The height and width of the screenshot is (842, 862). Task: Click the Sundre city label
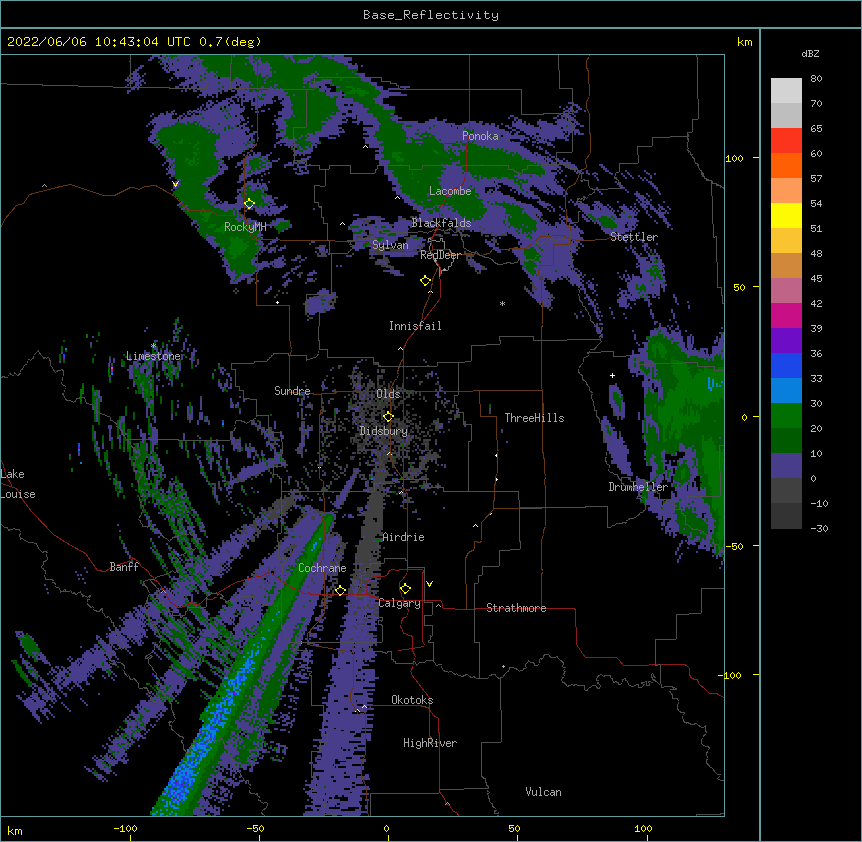click(292, 391)
